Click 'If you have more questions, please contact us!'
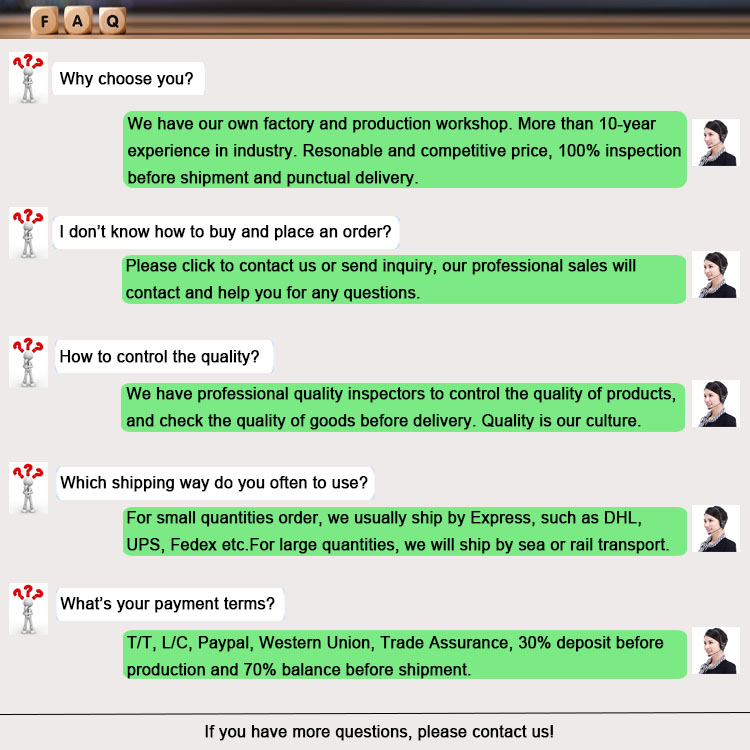Viewport: 750px width, 750px height. pyautogui.click(x=379, y=732)
